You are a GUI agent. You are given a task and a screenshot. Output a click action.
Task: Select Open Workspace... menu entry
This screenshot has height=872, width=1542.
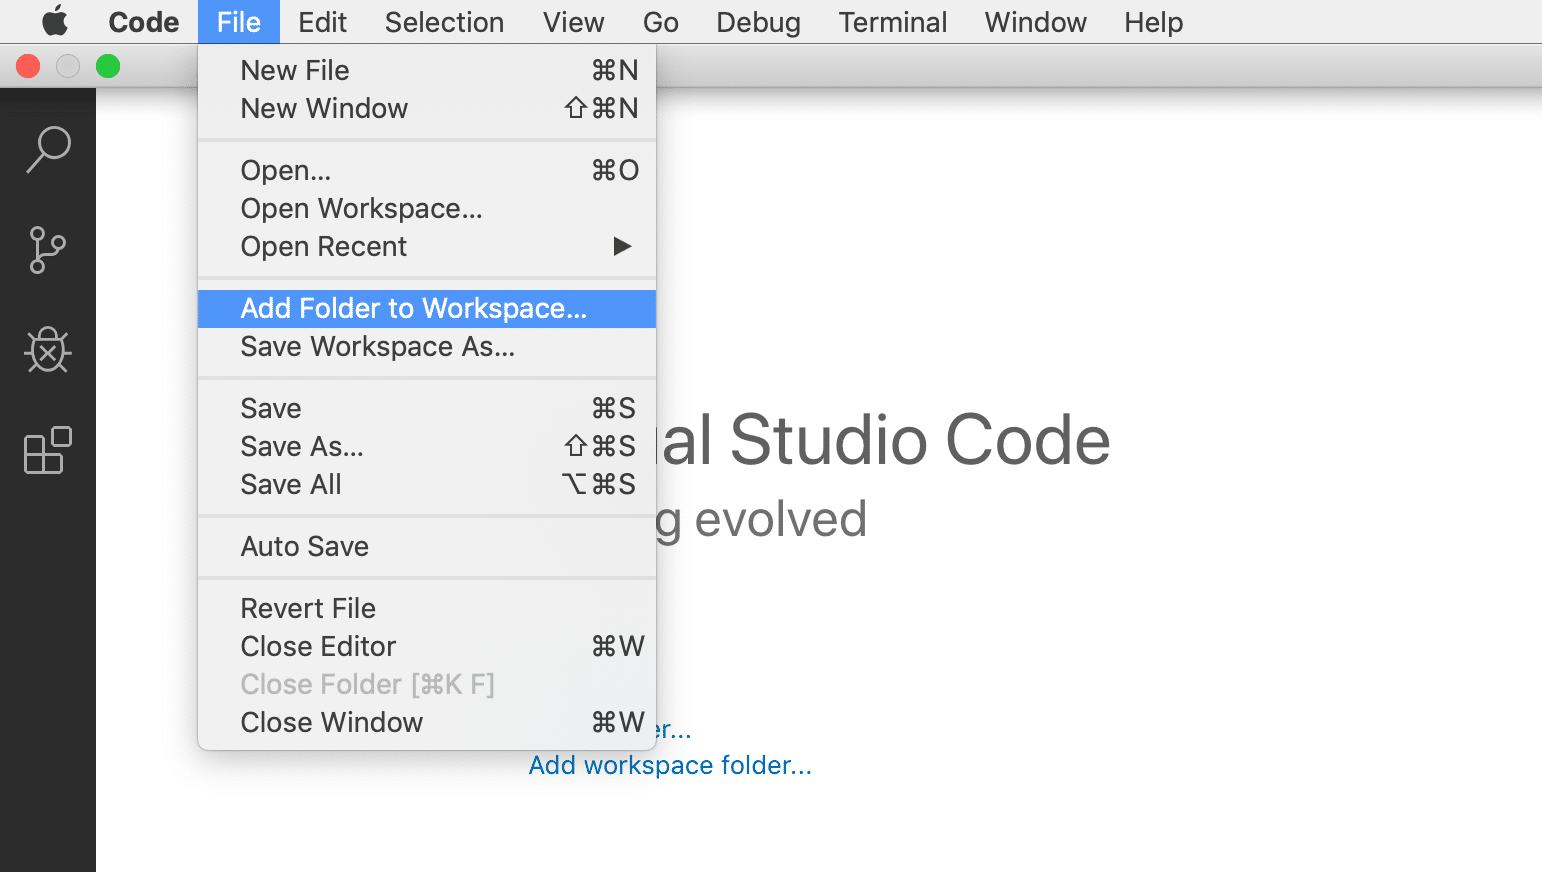pos(427,208)
